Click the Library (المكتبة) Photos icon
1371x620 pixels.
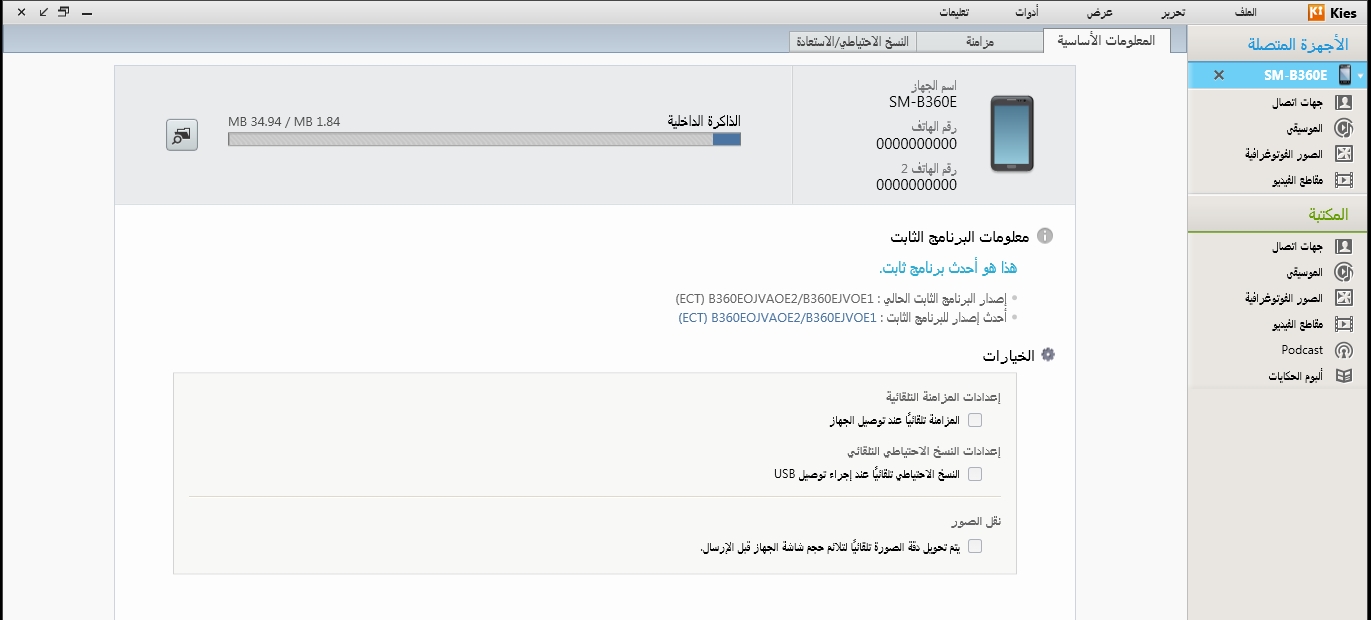pyautogui.click(x=1344, y=298)
